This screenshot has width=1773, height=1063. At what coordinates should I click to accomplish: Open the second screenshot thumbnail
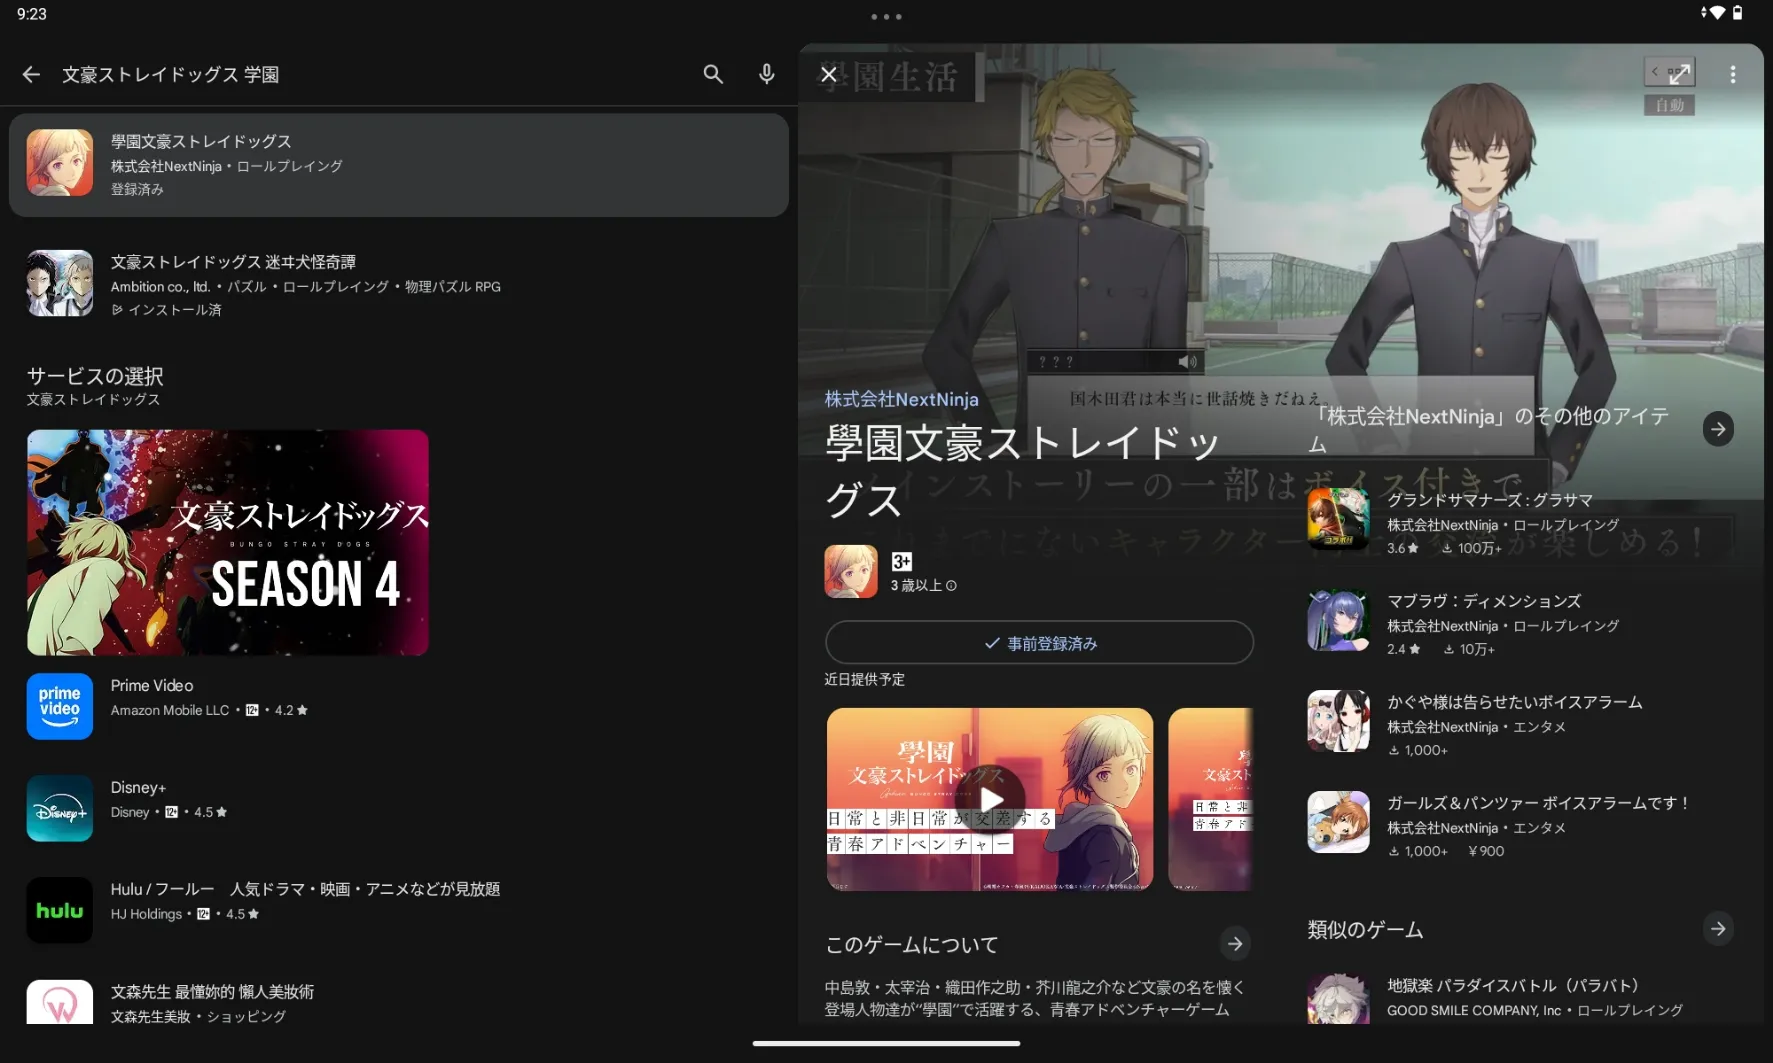(x=1211, y=799)
